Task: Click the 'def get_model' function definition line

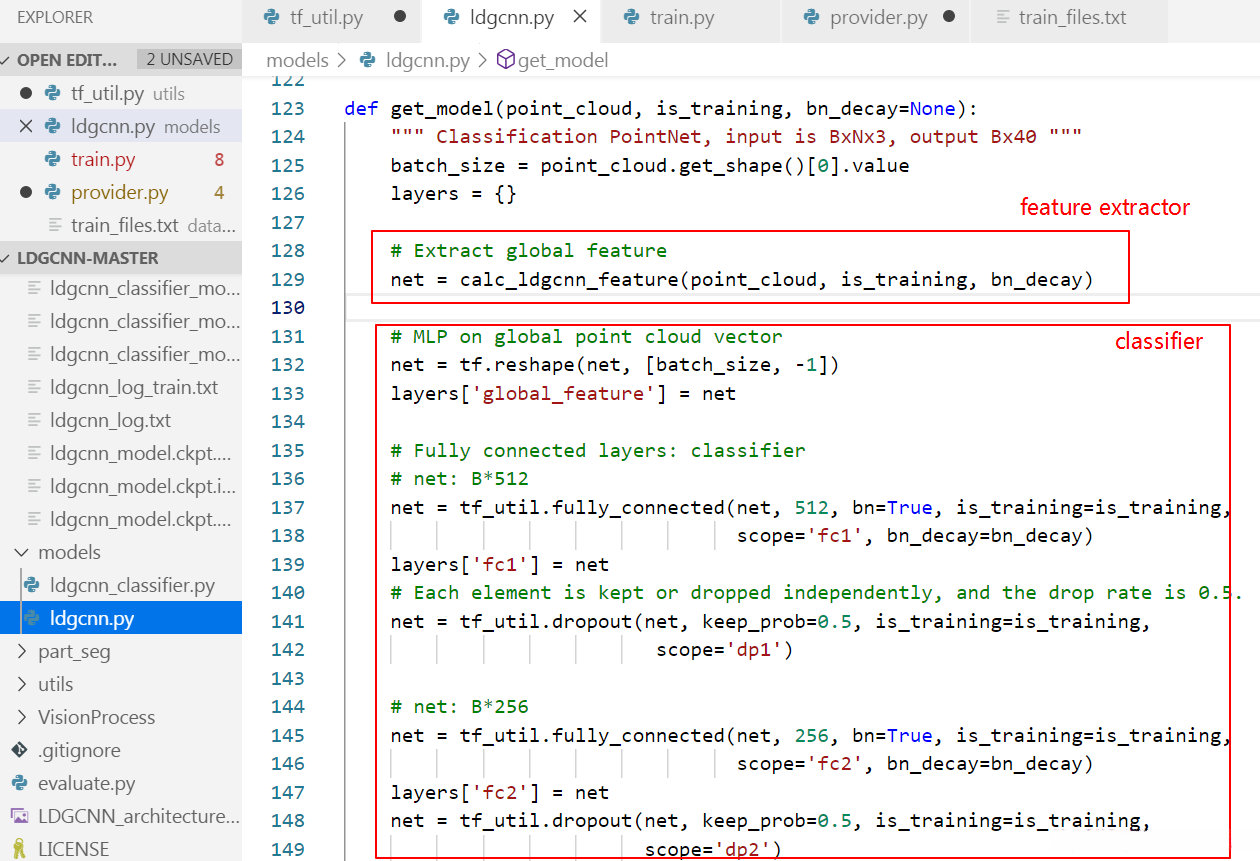Action: [660, 108]
